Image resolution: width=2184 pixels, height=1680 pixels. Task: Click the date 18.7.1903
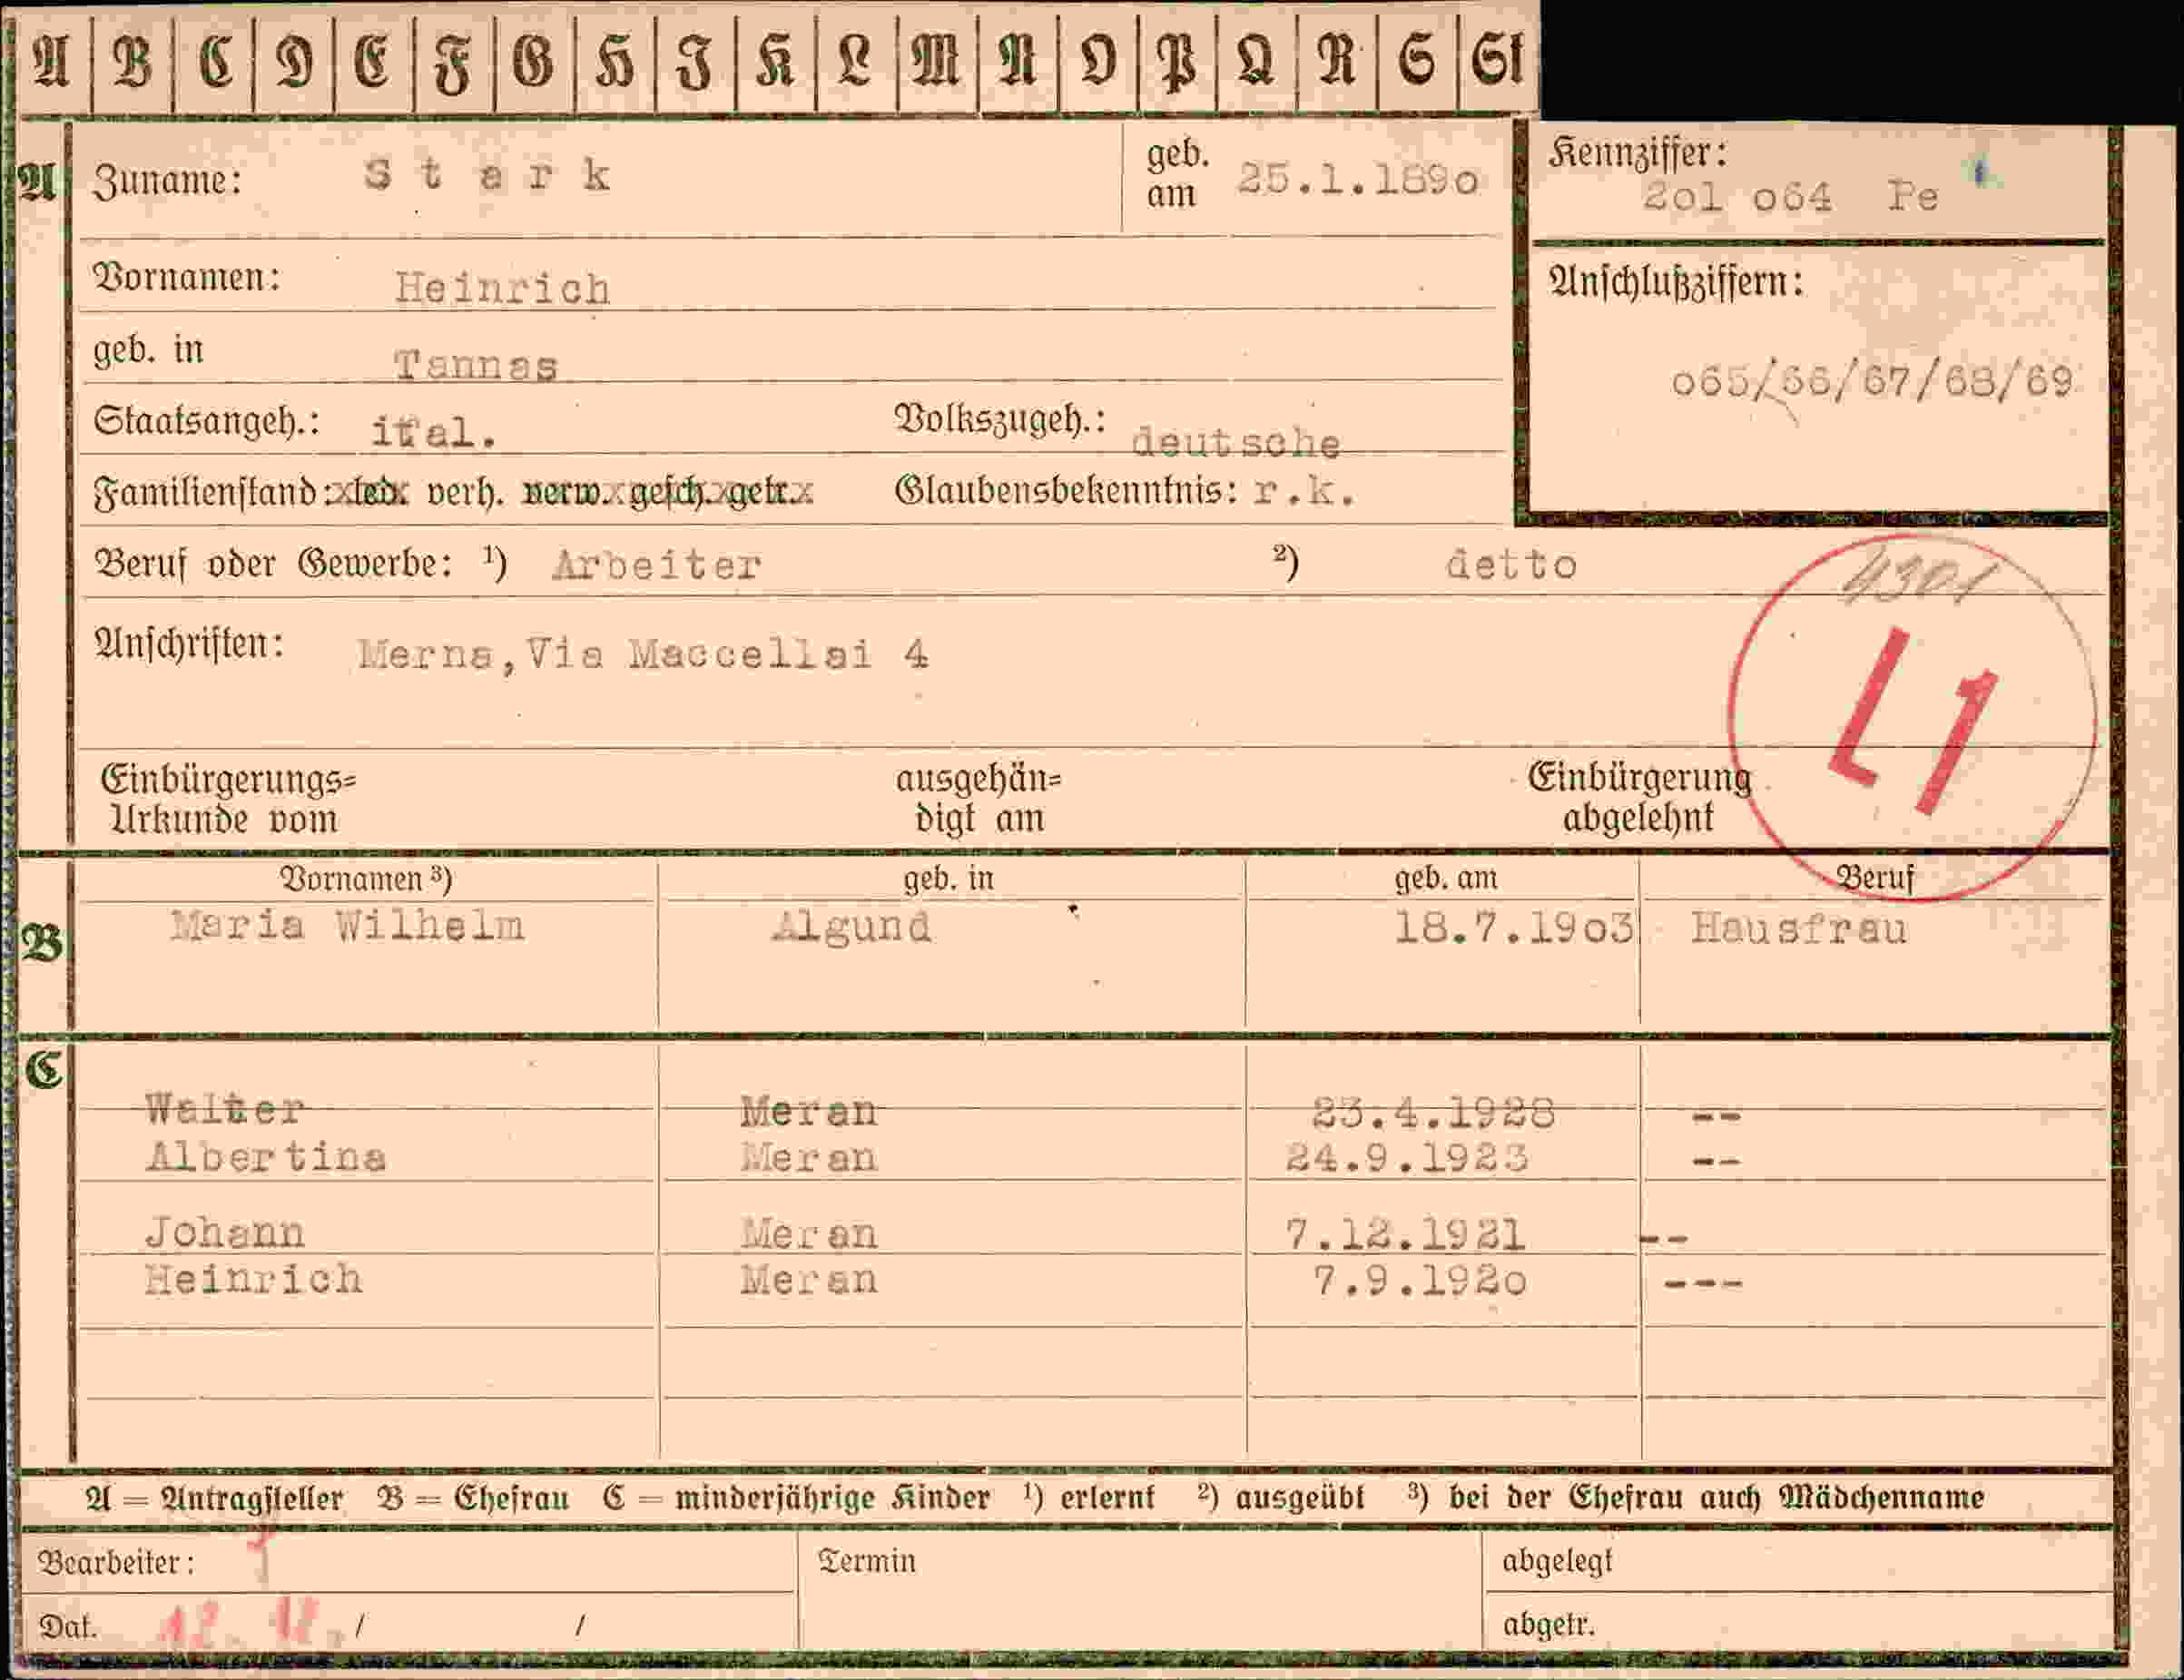(1513, 928)
